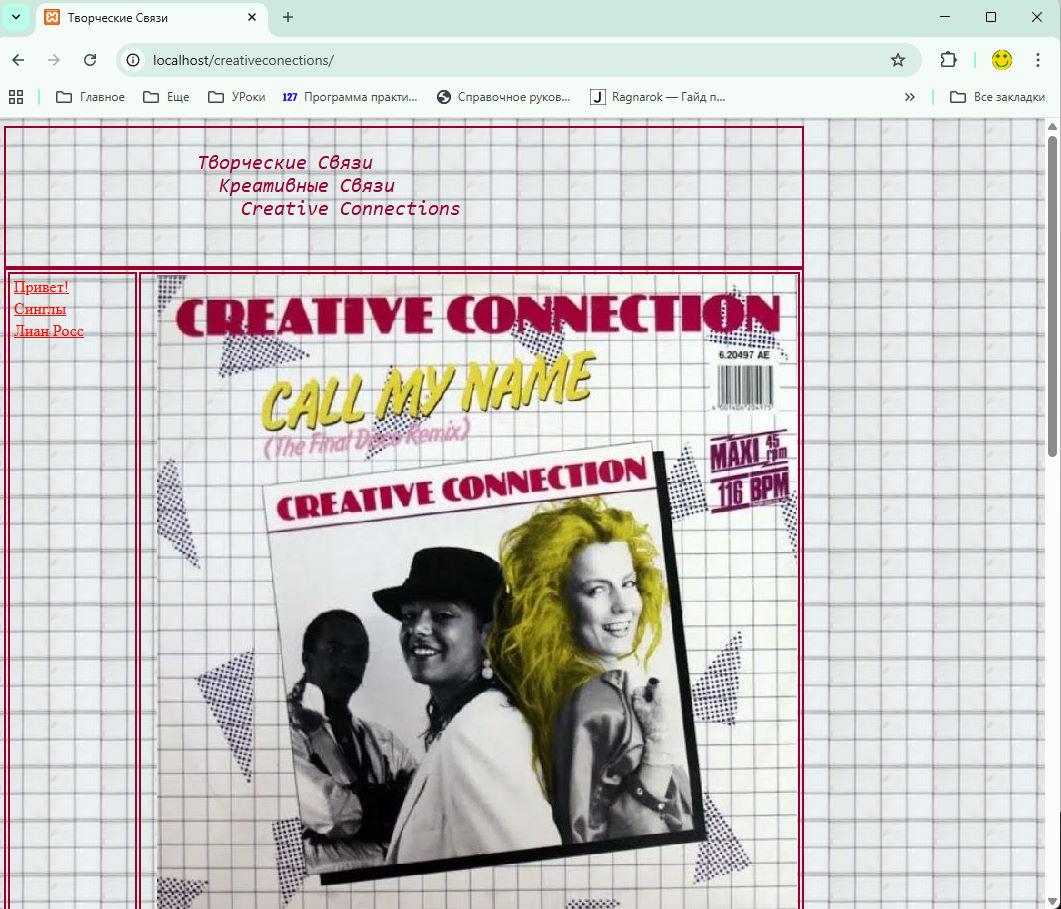Reload the page with refresh icon
This screenshot has width=1061, height=909.
(90, 60)
